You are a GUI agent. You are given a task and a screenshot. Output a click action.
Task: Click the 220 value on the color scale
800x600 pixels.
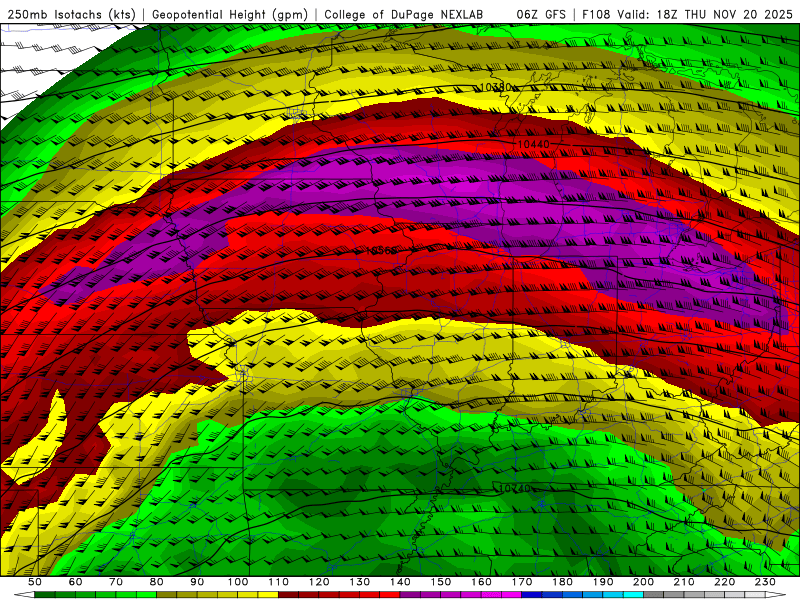725,582
